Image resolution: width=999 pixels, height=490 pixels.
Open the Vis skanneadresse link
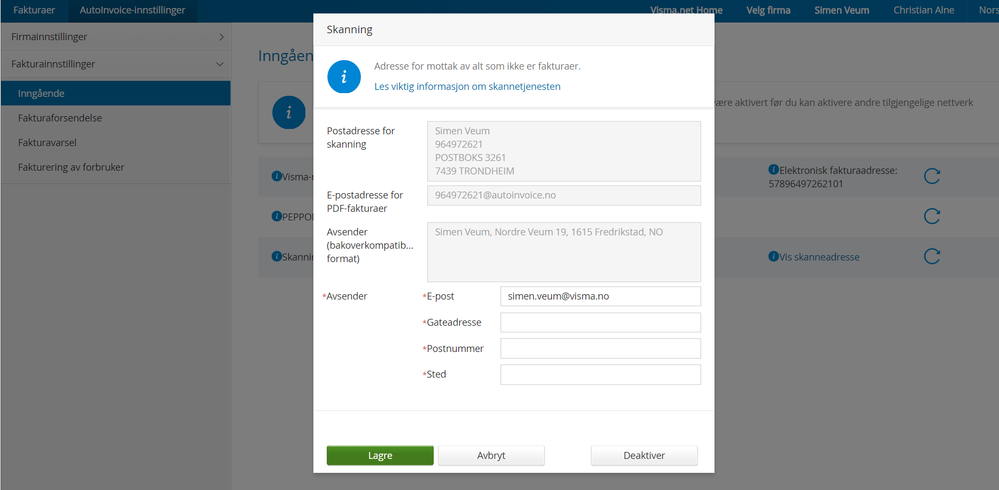click(x=819, y=257)
